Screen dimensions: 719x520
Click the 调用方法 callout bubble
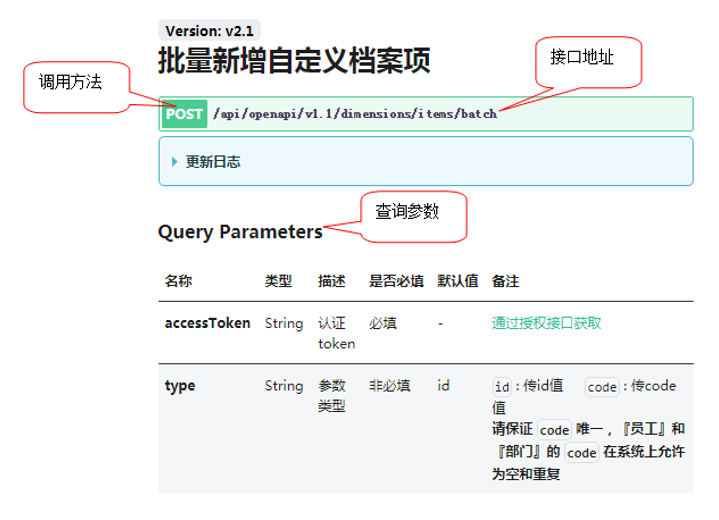point(70,82)
